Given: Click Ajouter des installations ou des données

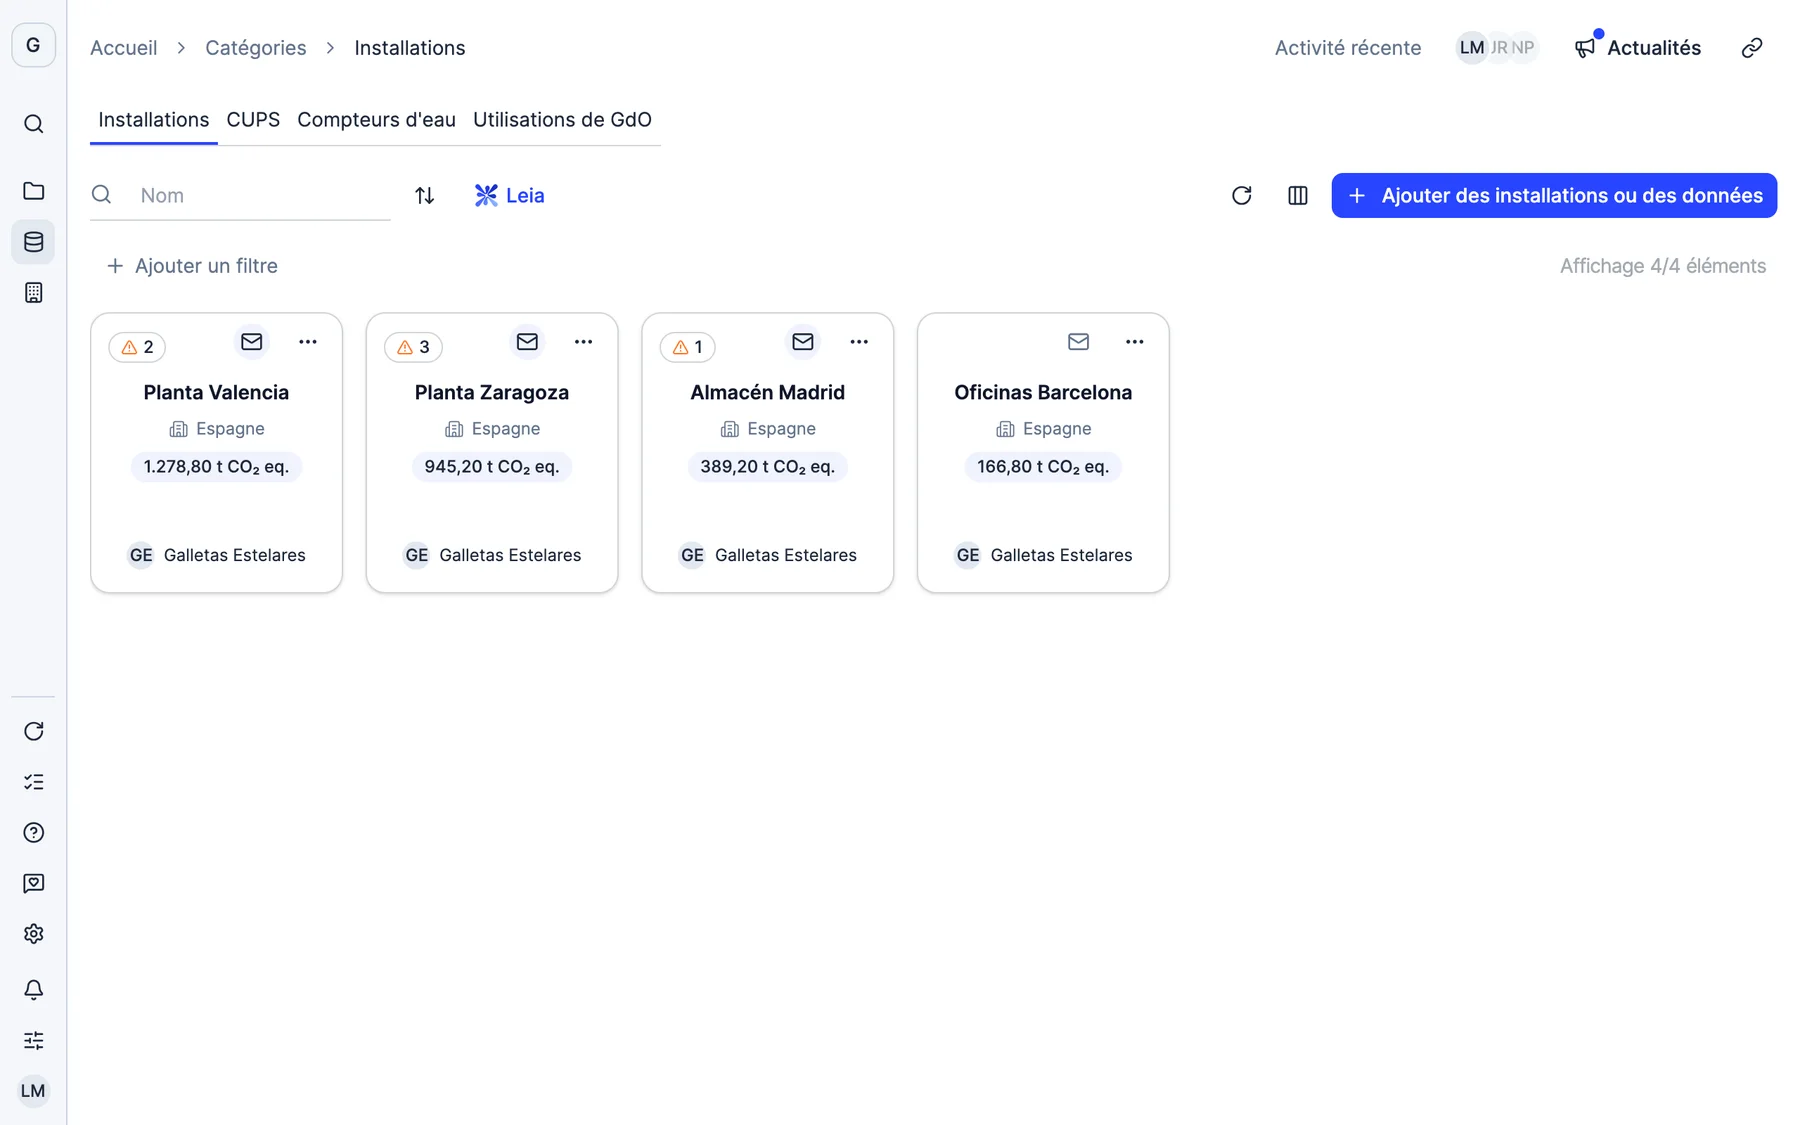Looking at the screenshot, I should coord(1554,195).
